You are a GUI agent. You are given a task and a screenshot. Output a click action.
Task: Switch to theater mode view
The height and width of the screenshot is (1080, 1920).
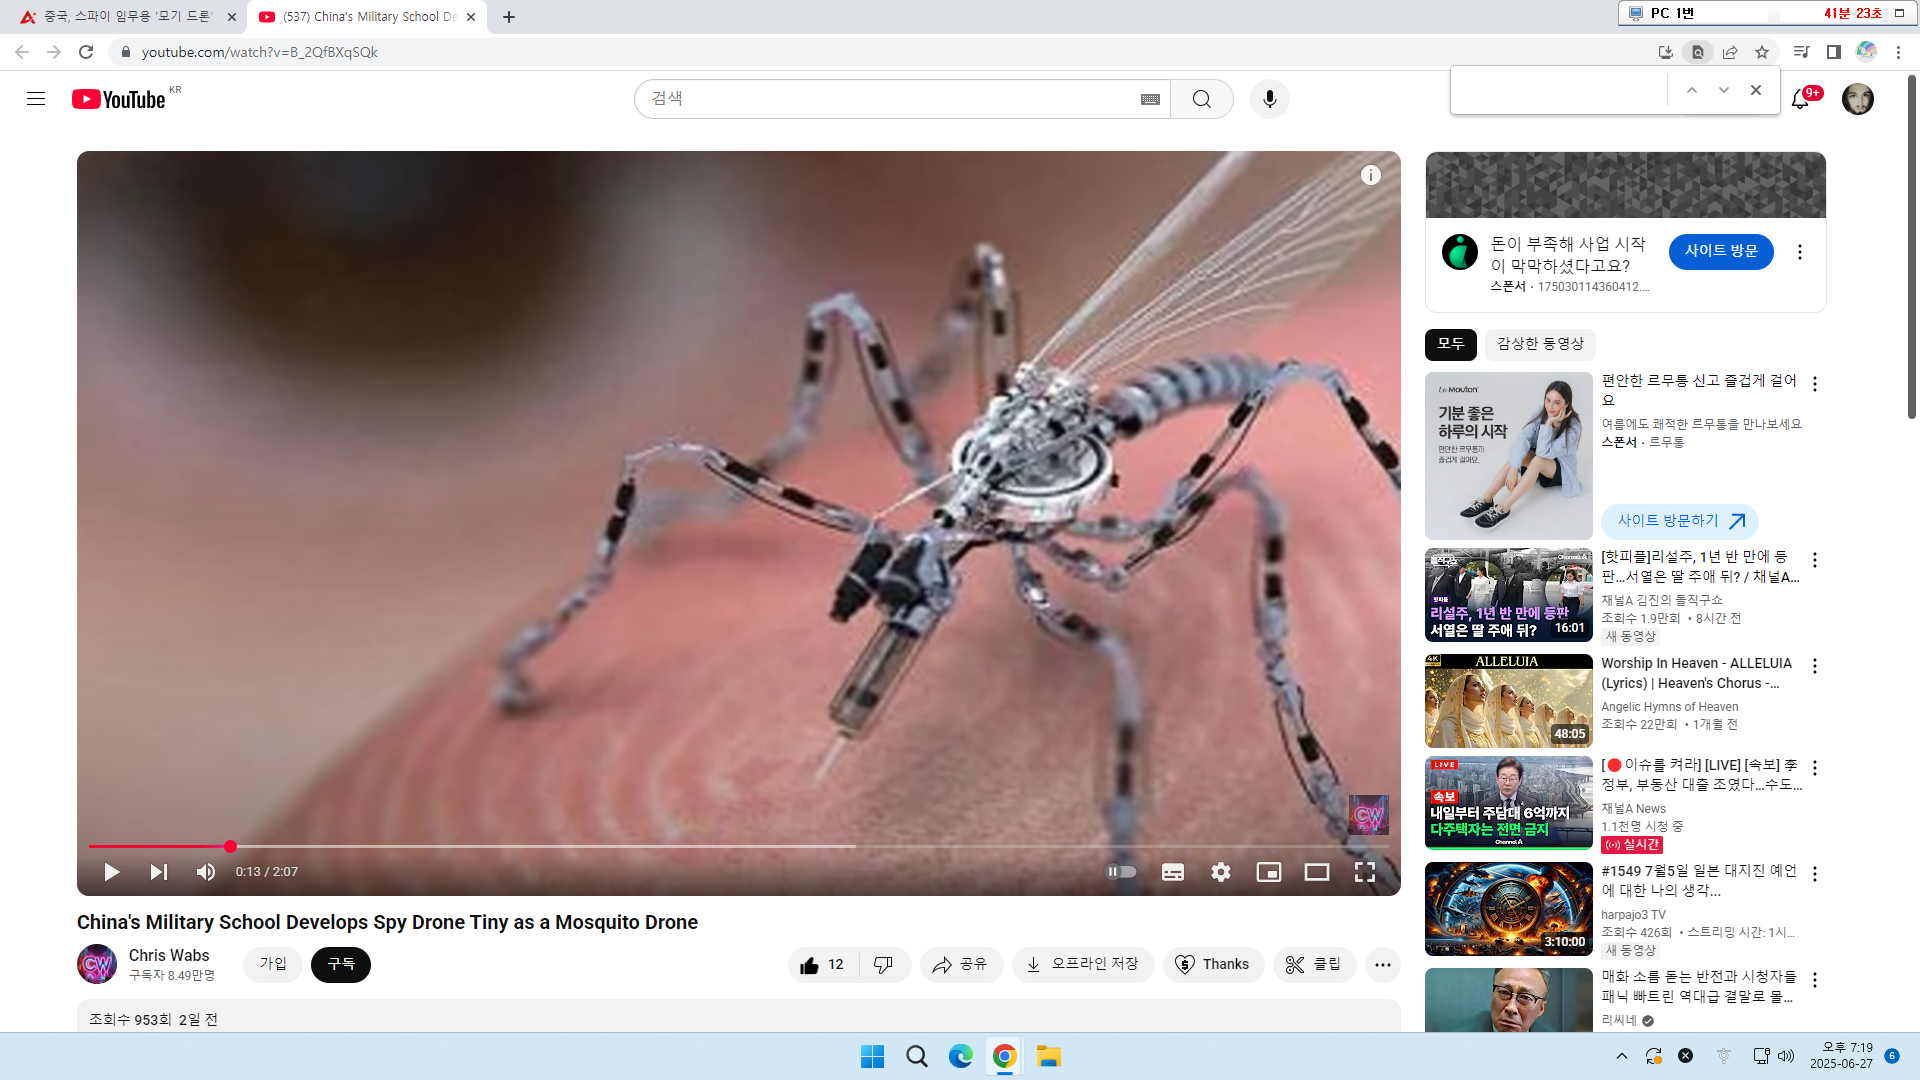click(1316, 872)
